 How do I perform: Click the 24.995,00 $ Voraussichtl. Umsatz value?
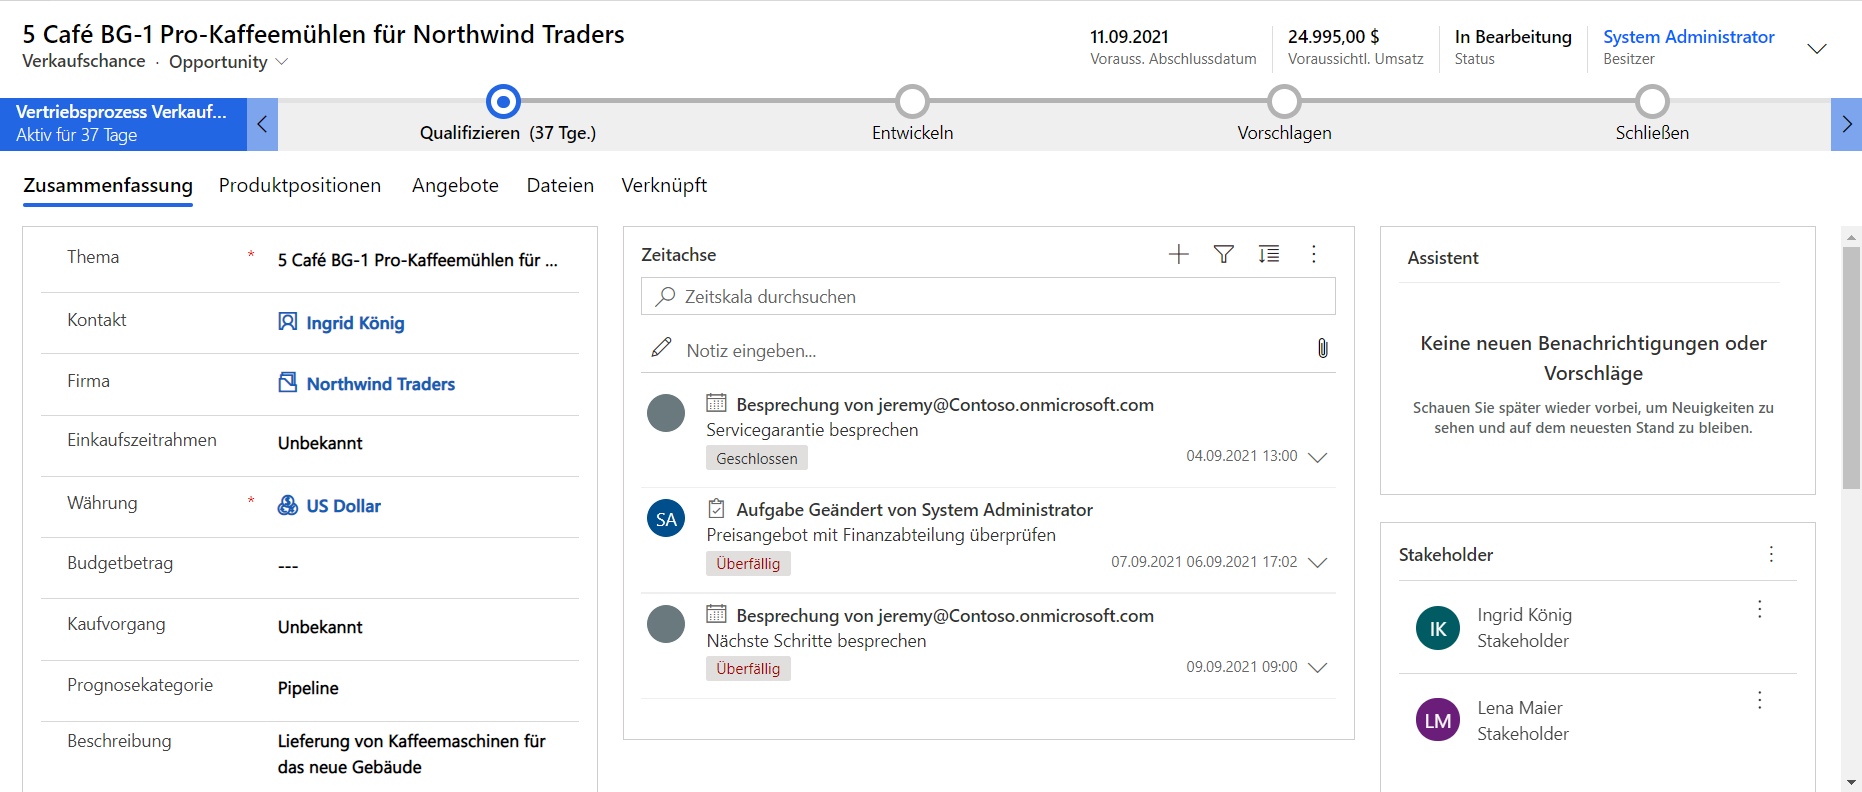point(1333,37)
